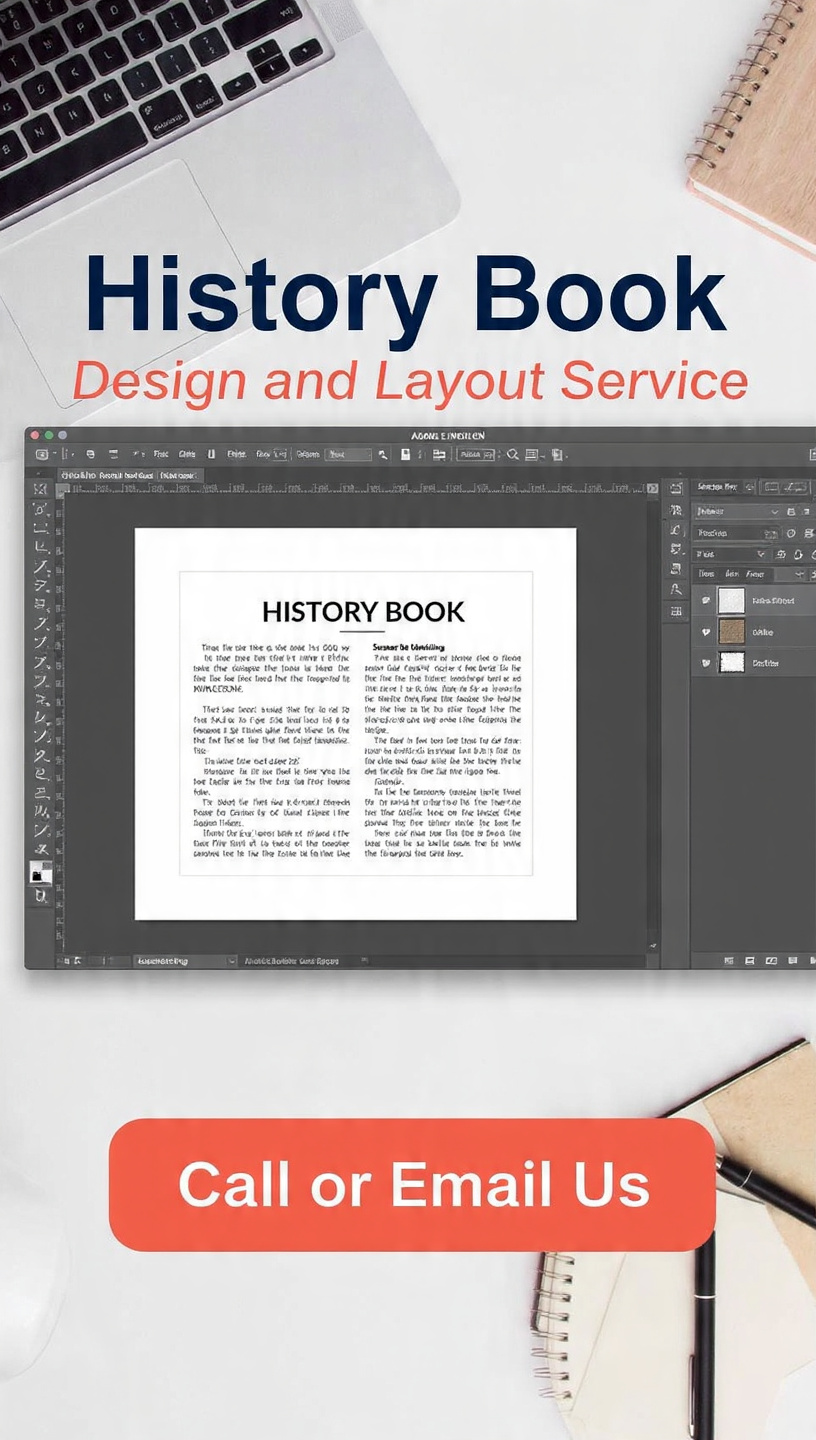816x1440 pixels.
Task: Expand the third dropdown row in the right panel
Action: (x=731, y=554)
